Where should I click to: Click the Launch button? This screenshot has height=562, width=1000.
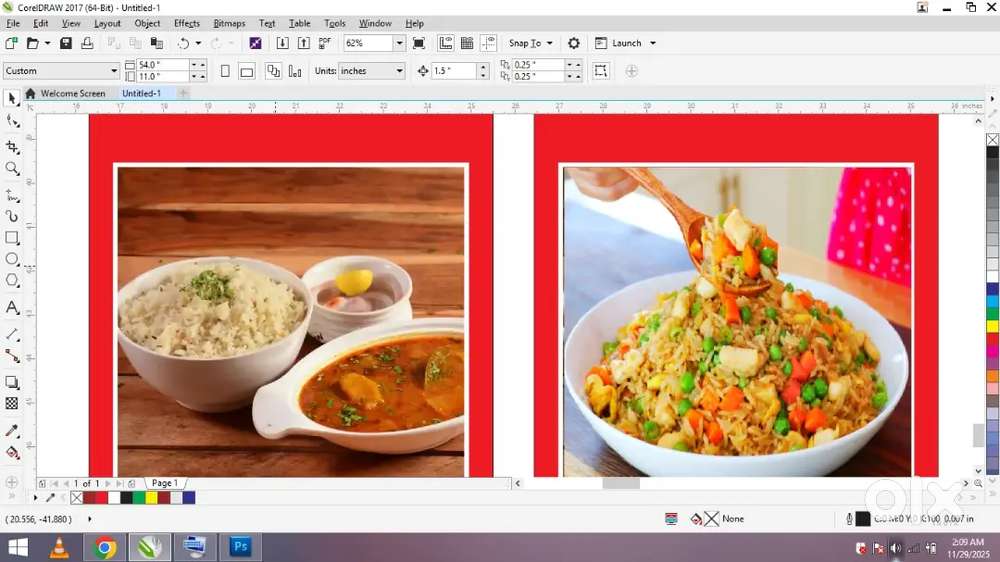626,43
